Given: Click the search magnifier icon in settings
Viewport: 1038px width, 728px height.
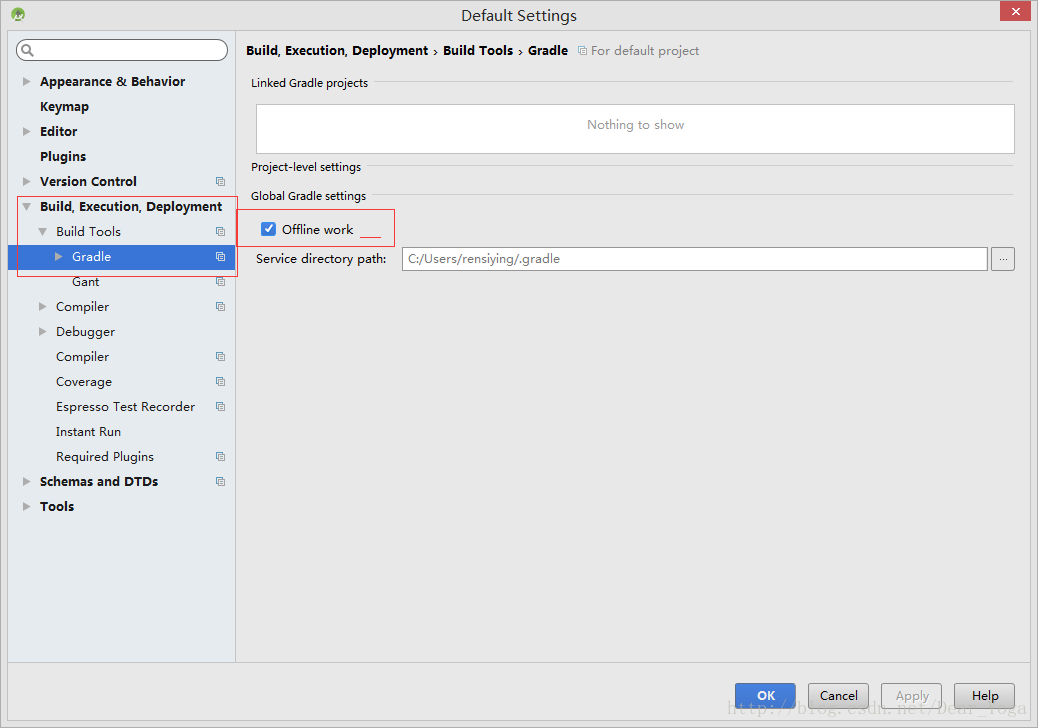Looking at the screenshot, I should (27, 50).
